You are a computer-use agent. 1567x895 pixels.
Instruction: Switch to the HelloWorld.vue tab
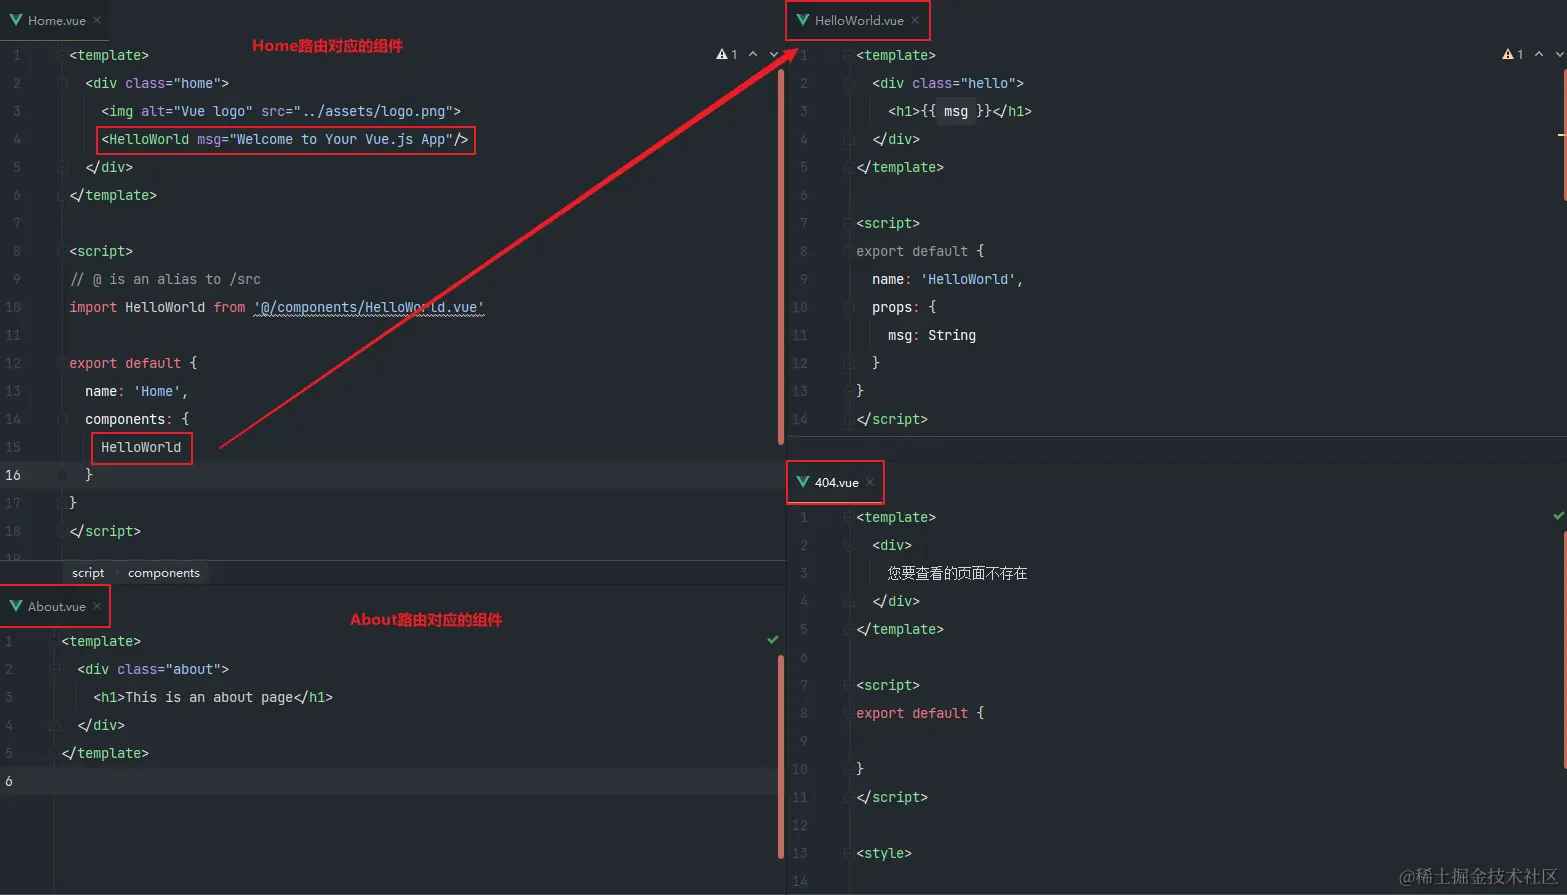(x=859, y=20)
